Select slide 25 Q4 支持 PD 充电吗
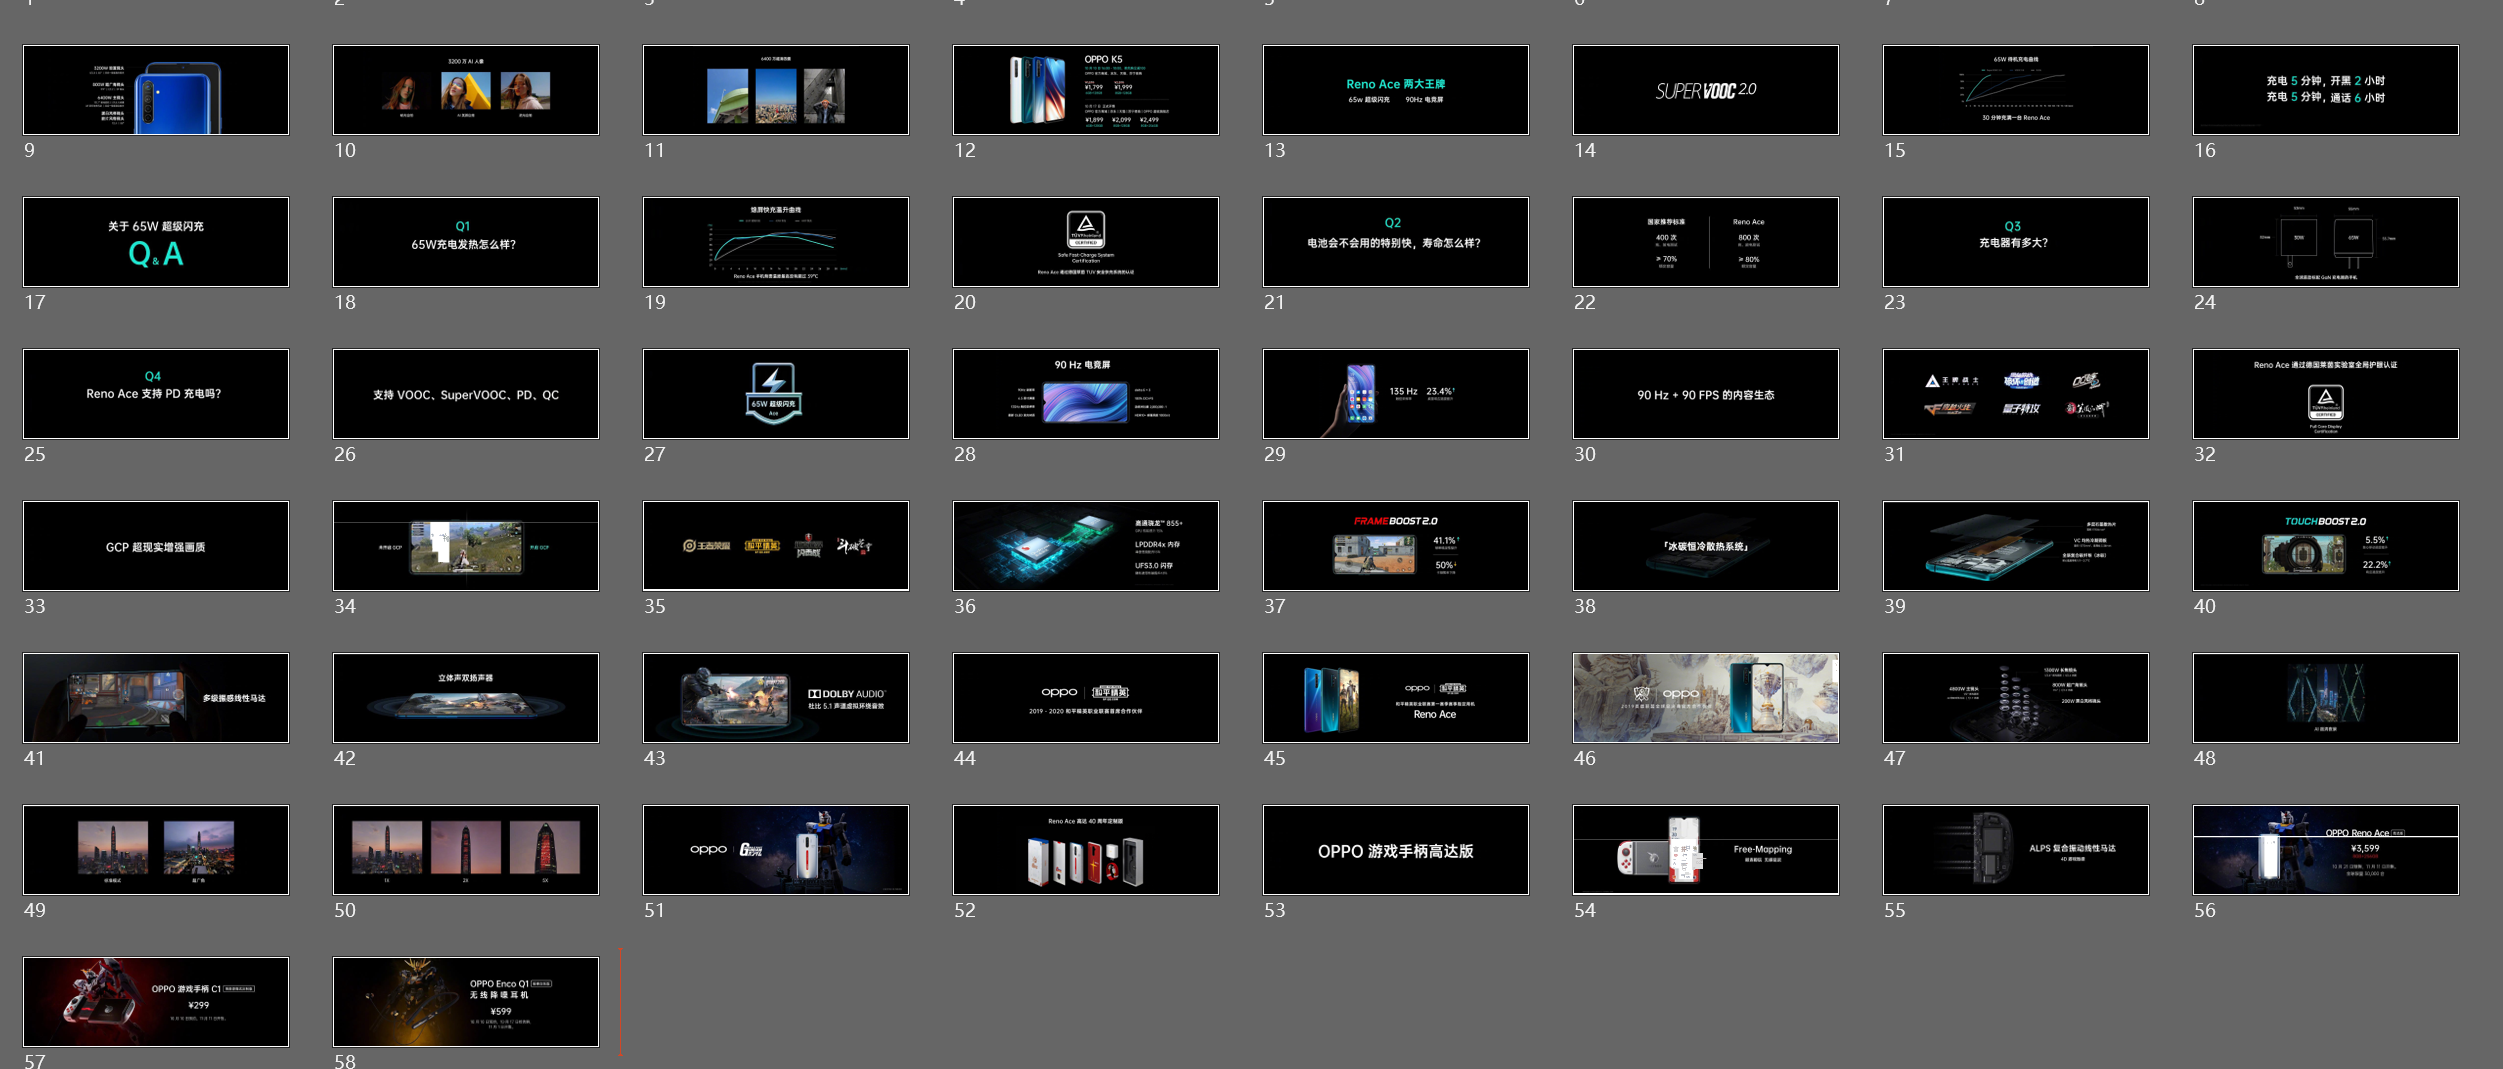This screenshot has width=2503, height=1069. tap(156, 394)
